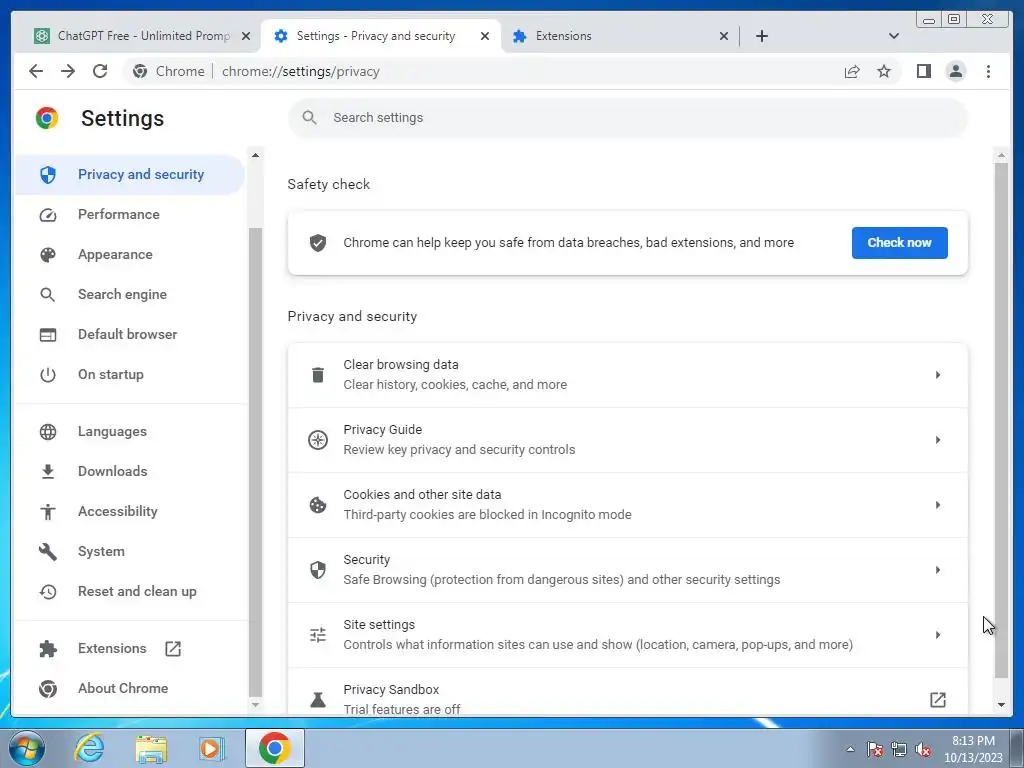Open Search engine settings in sidebar
This screenshot has width=1024, height=768.
coord(129,295)
